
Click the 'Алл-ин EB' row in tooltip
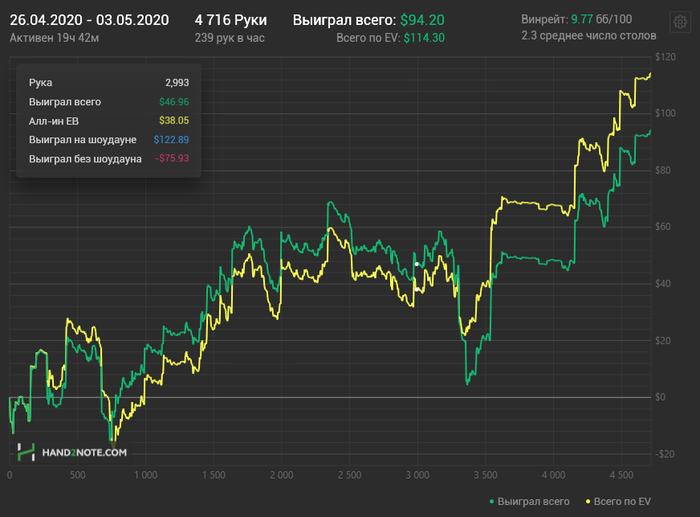[x=109, y=121]
